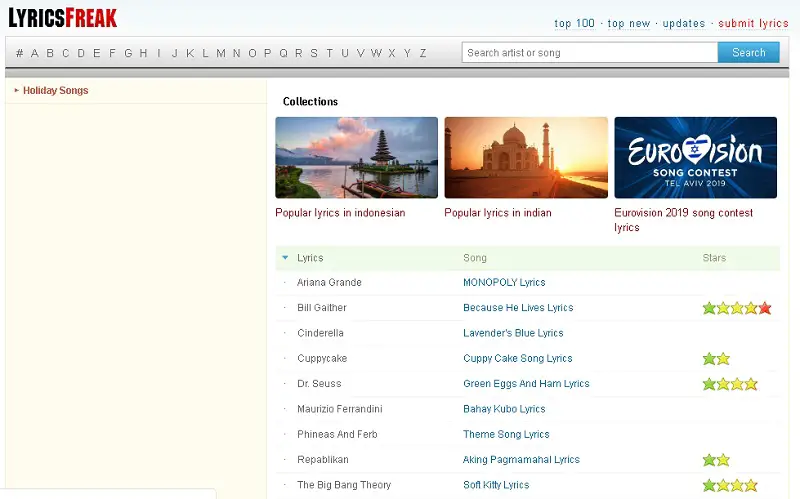Open Because He Lives Lyrics
The height and width of the screenshot is (499, 800).
click(x=518, y=308)
